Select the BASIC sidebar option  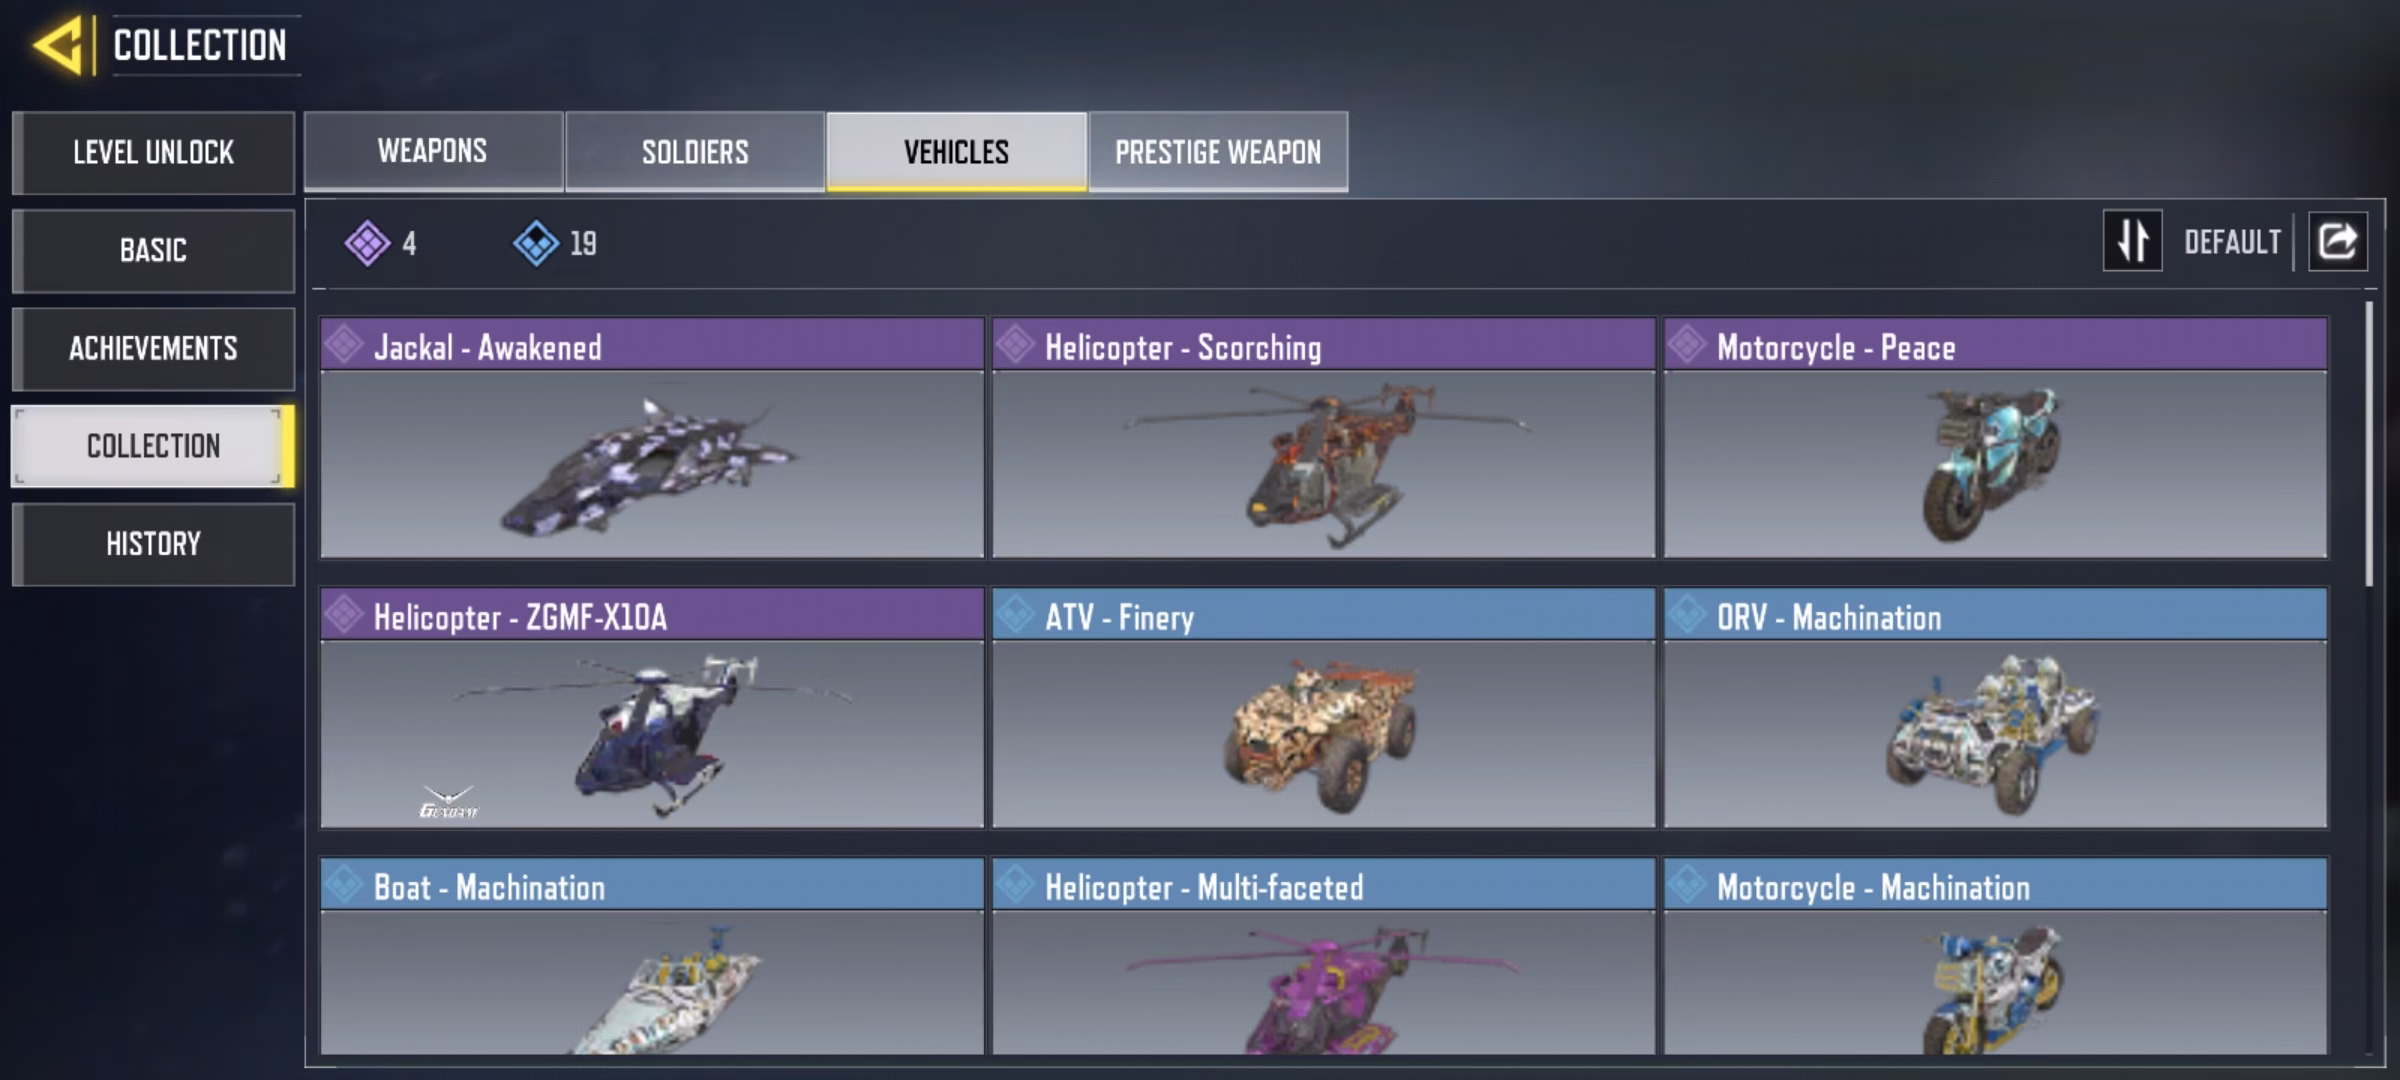tap(153, 250)
